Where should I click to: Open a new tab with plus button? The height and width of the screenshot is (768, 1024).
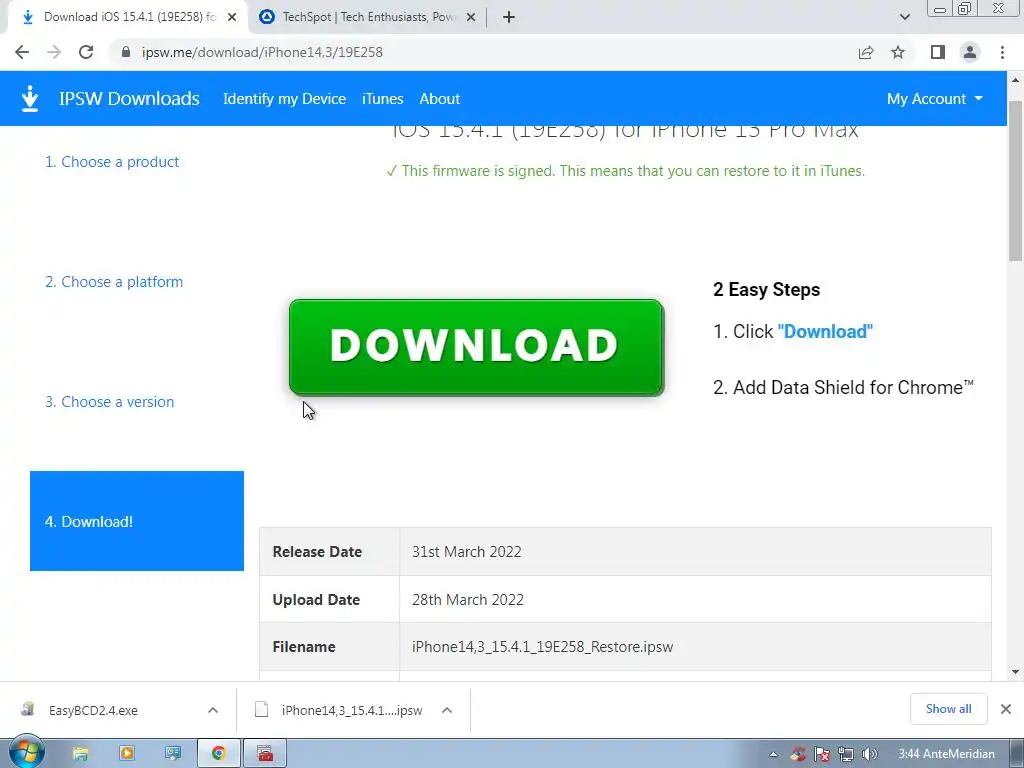[x=509, y=17]
